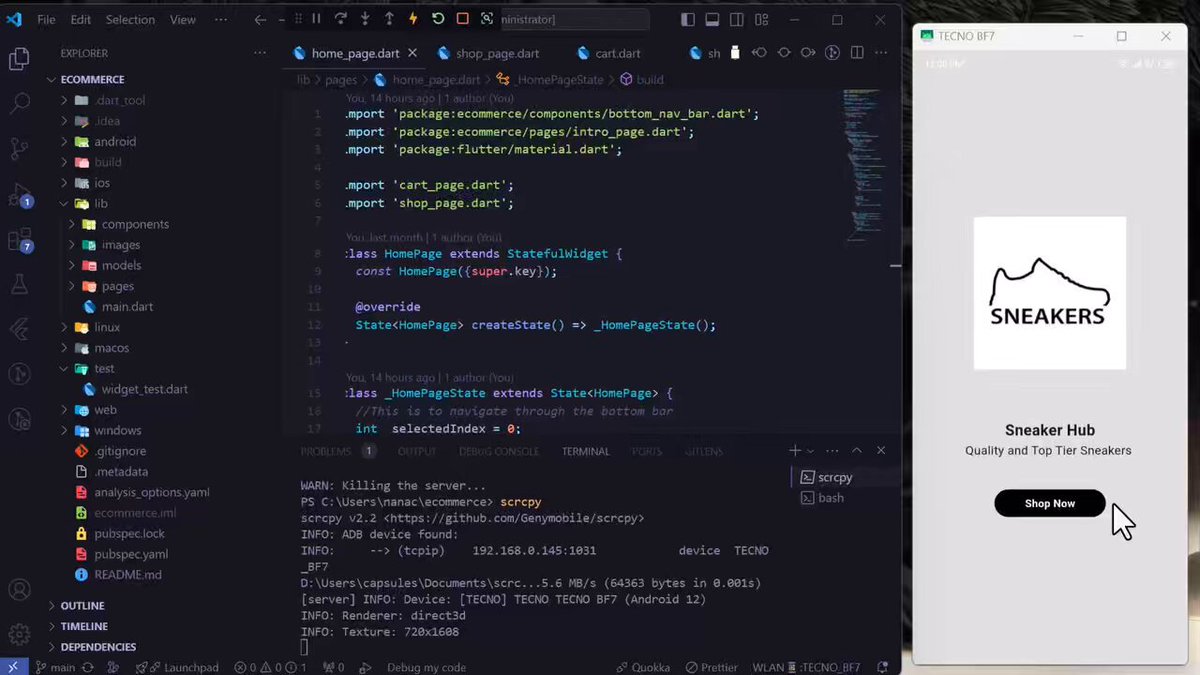The image size is (1200, 675).
Task: Click the debug Step Into arrow
Action: 365,19
